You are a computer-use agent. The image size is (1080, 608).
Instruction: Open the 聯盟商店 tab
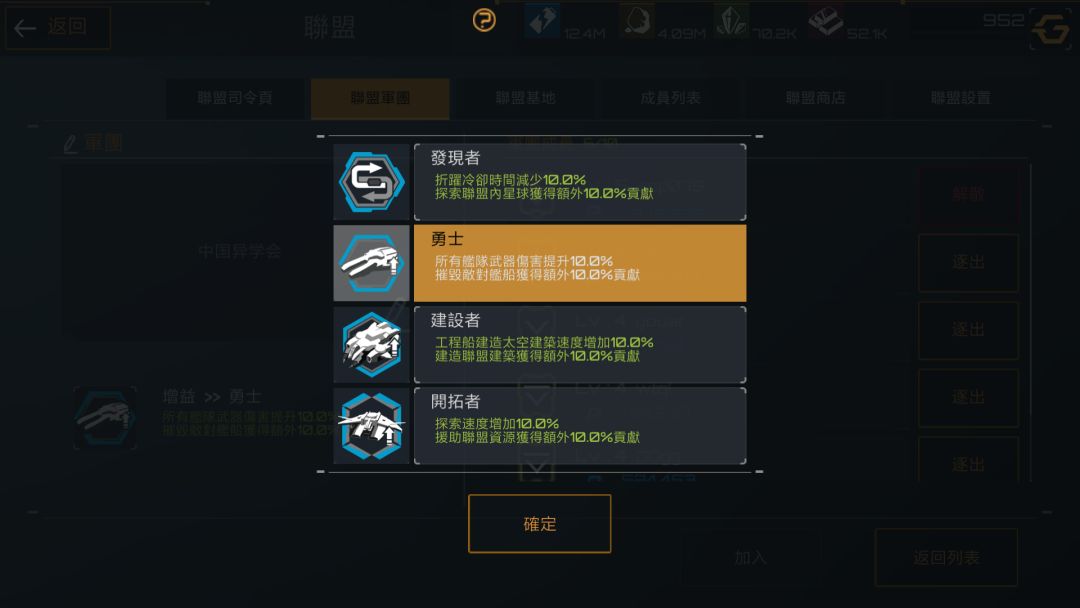[816, 98]
